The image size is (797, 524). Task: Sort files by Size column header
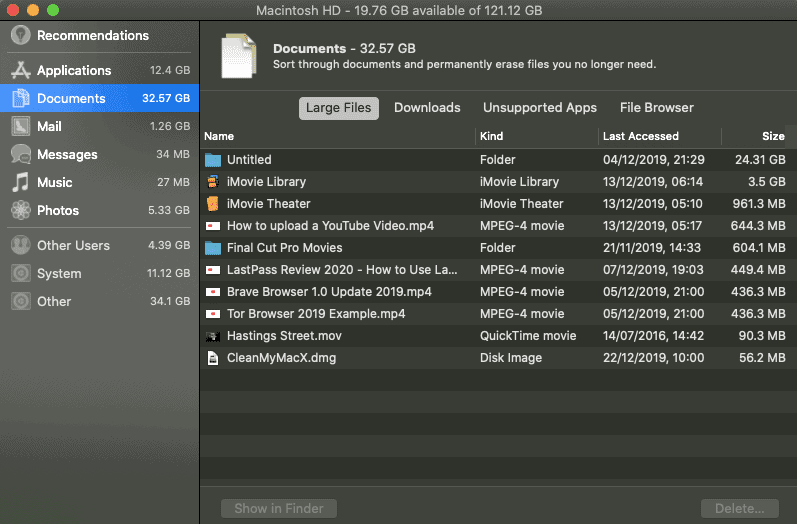click(x=772, y=136)
